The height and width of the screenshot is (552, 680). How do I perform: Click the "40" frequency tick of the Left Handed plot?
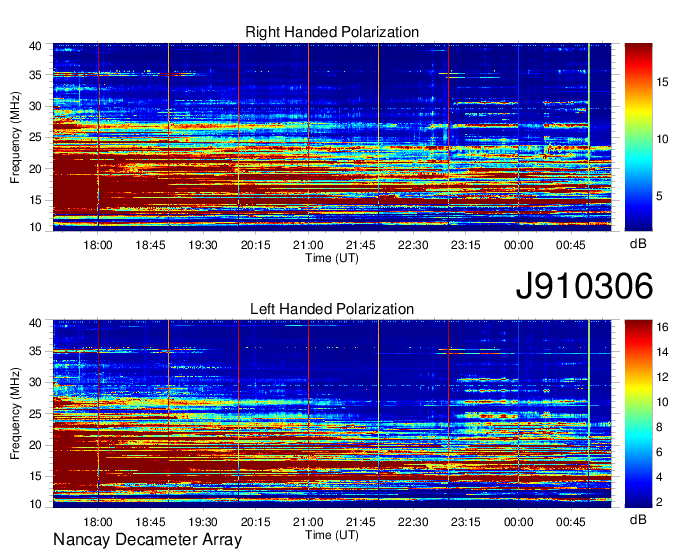tap(35, 323)
